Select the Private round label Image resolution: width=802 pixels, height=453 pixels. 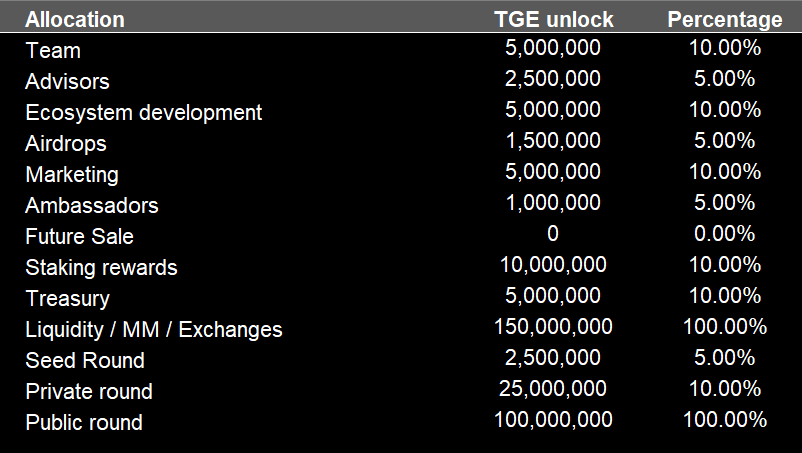tap(89, 391)
